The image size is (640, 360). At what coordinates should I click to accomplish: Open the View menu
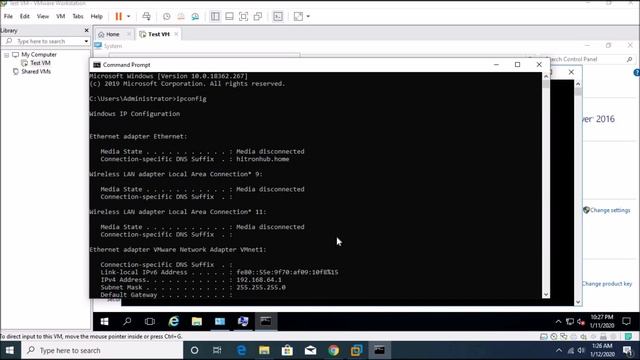click(x=43, y=16)
